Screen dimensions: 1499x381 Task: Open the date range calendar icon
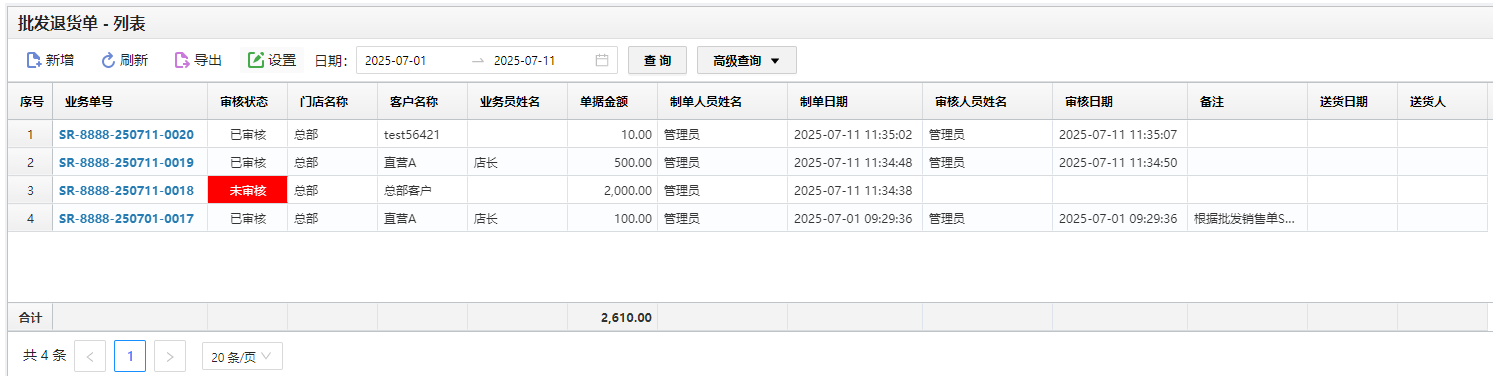602,60
